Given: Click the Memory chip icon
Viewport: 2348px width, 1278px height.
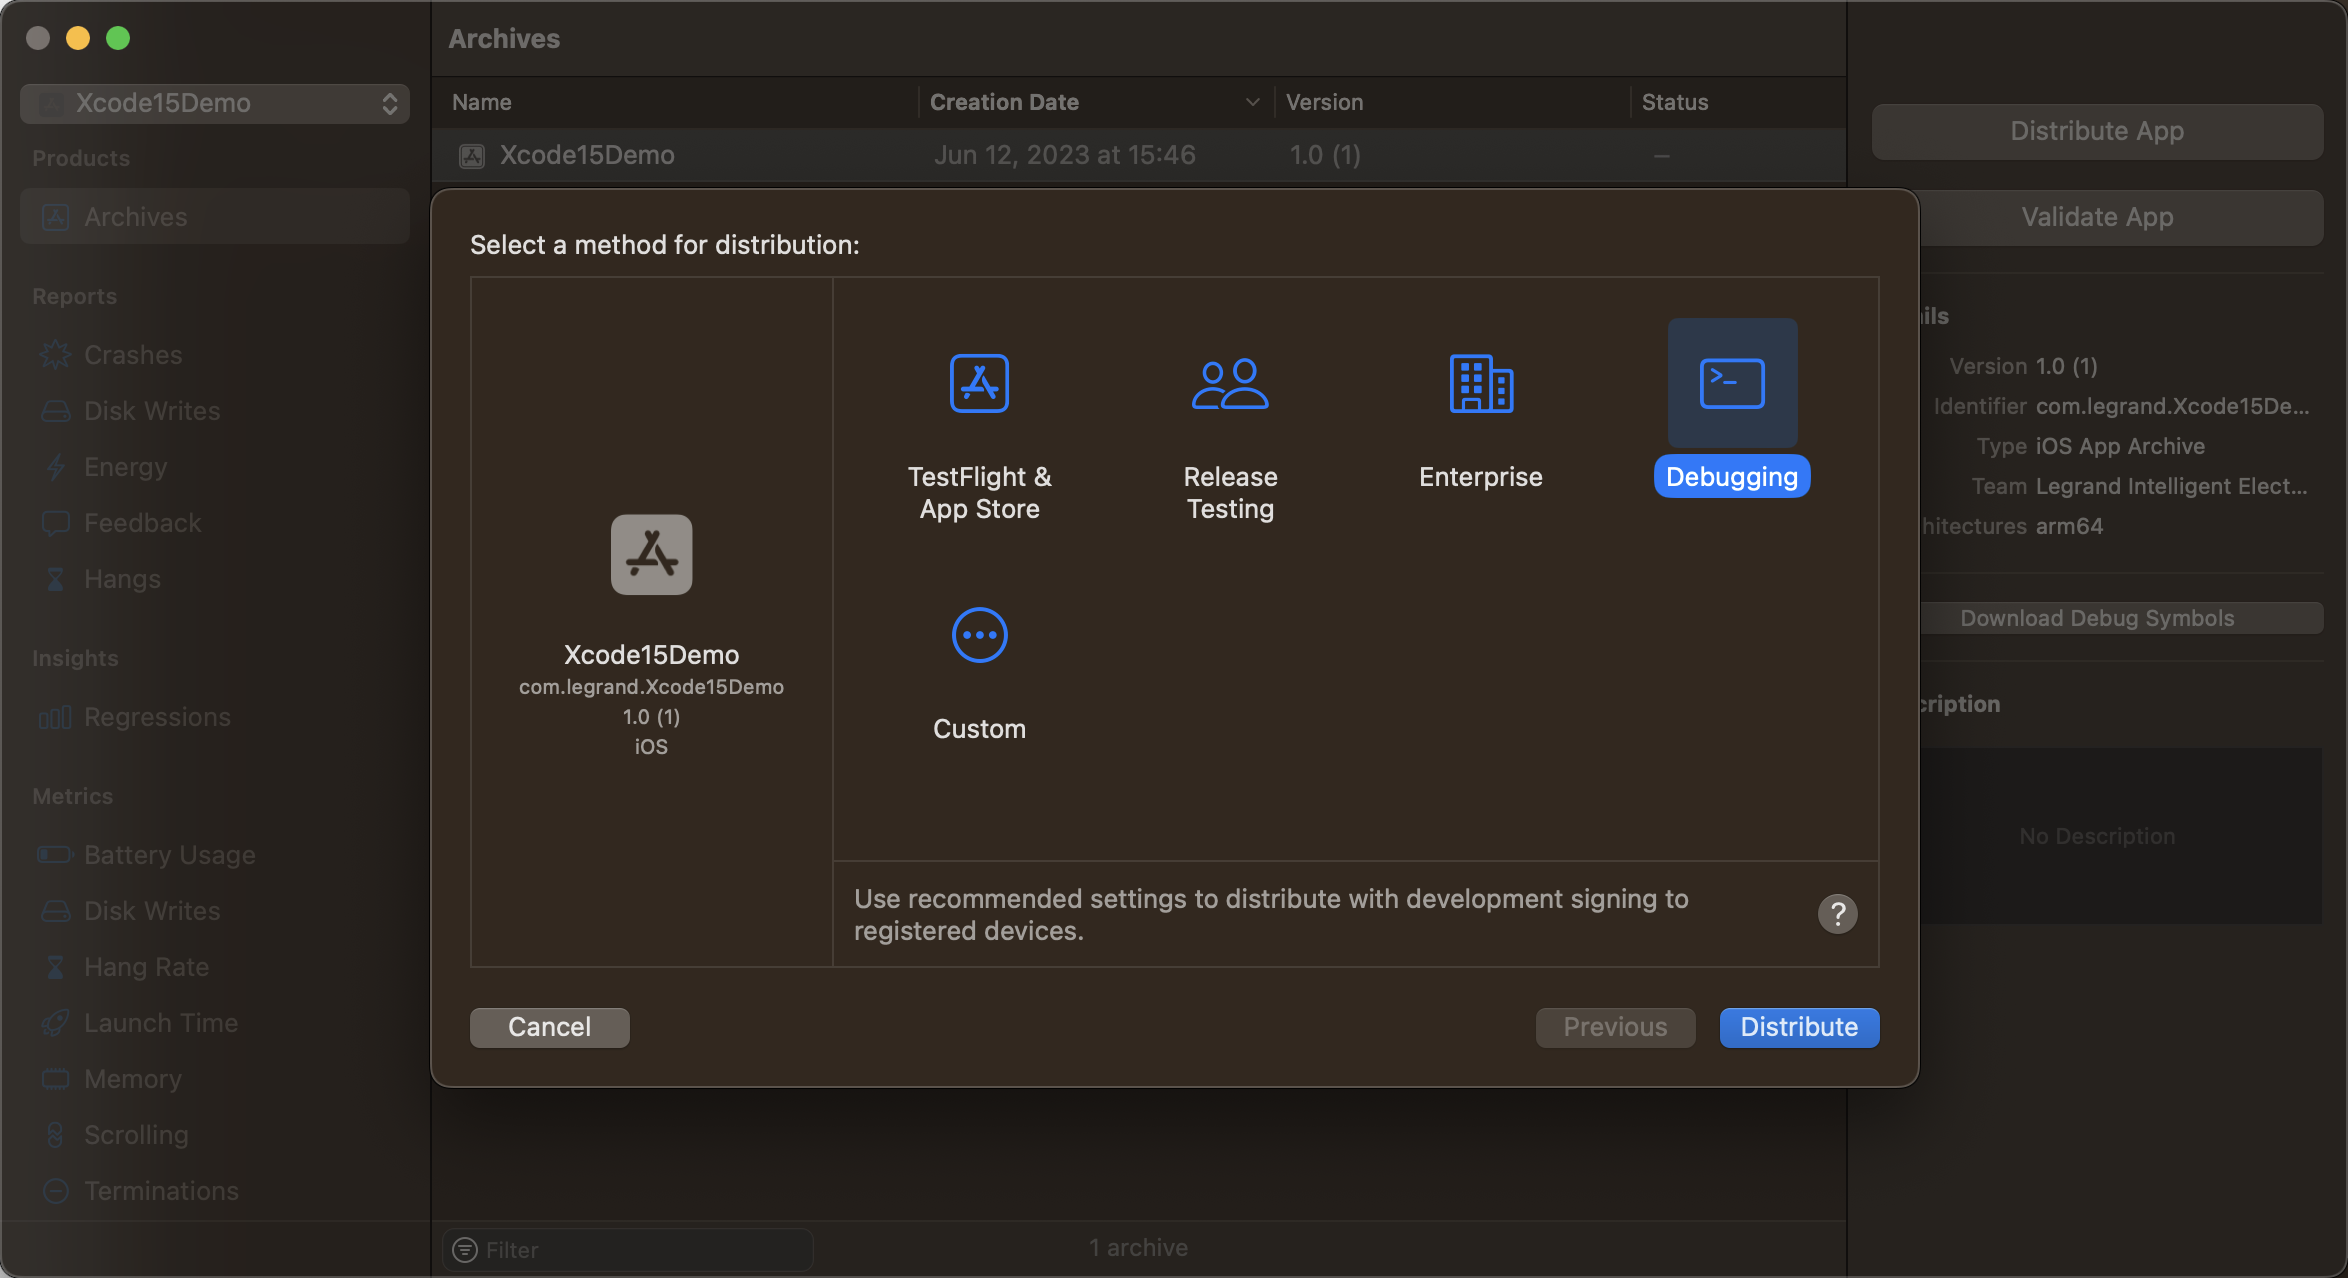Looking at the screenshot, I should (x=55, y=1079).
